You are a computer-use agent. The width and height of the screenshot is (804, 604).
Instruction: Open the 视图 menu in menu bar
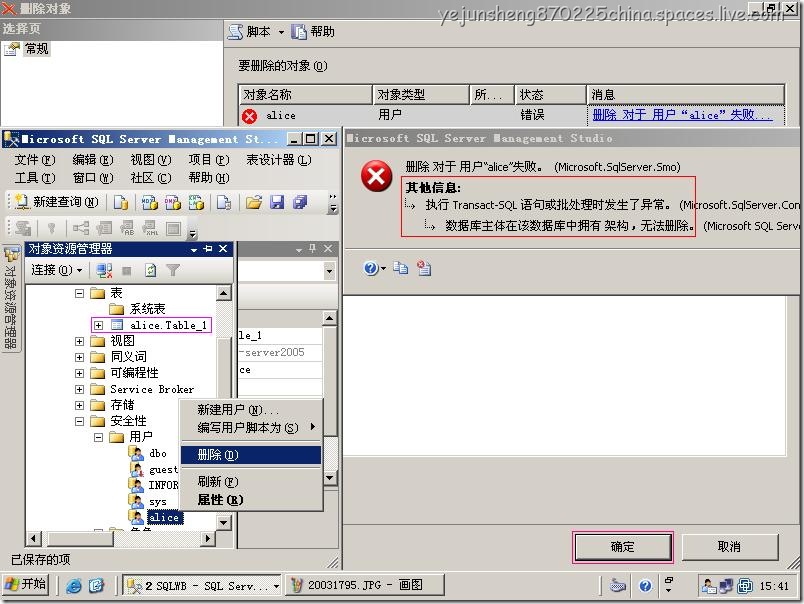(150, 160)
